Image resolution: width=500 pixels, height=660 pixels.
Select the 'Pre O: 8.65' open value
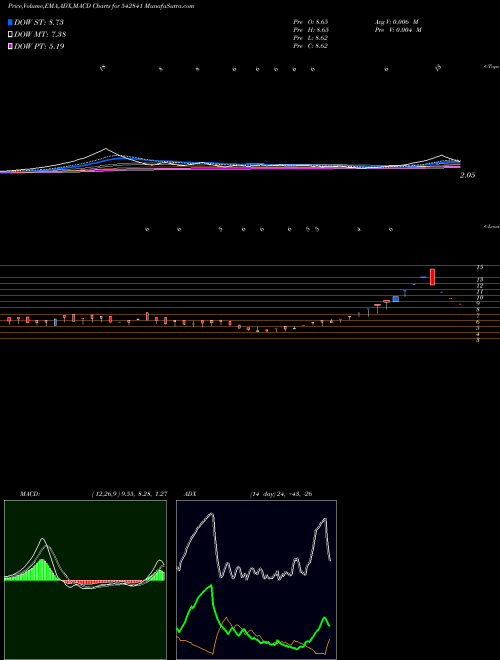tap(311, 21)
